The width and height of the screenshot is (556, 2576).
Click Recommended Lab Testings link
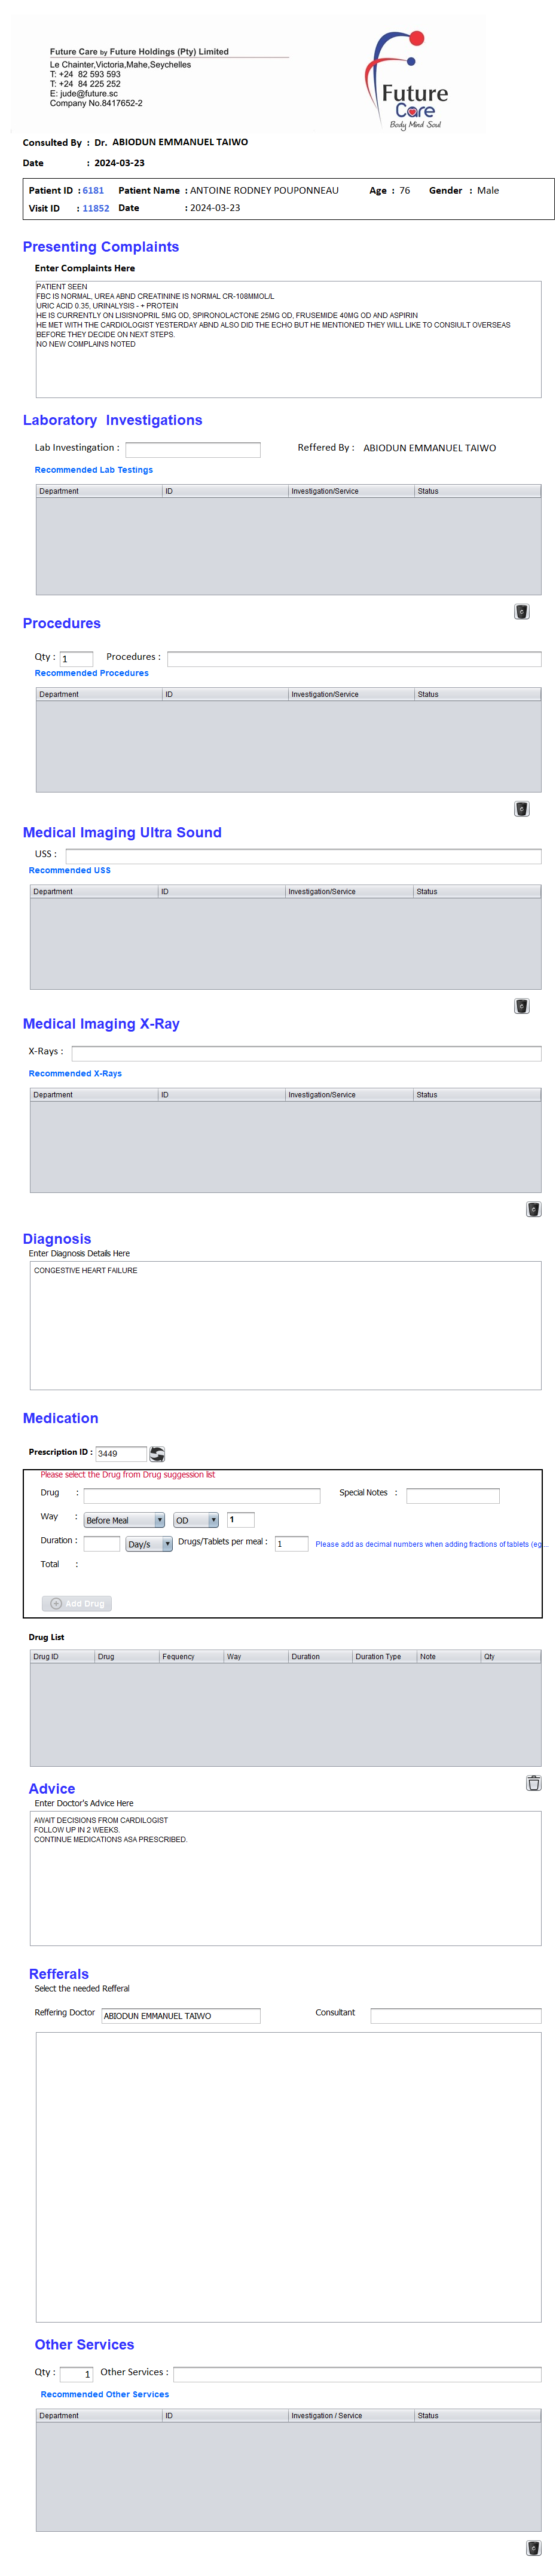click(x=94, y=469)
